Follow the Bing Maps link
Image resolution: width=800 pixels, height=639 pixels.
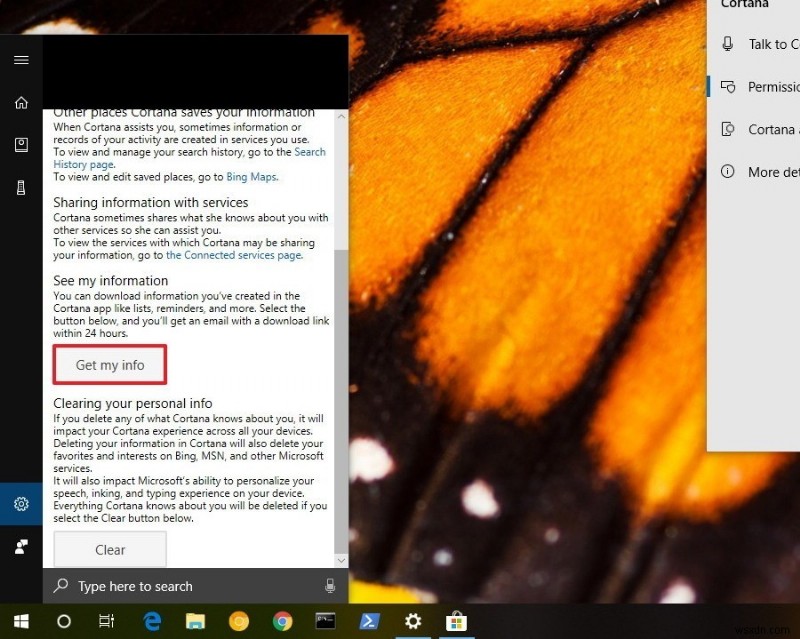coord(252,177)
